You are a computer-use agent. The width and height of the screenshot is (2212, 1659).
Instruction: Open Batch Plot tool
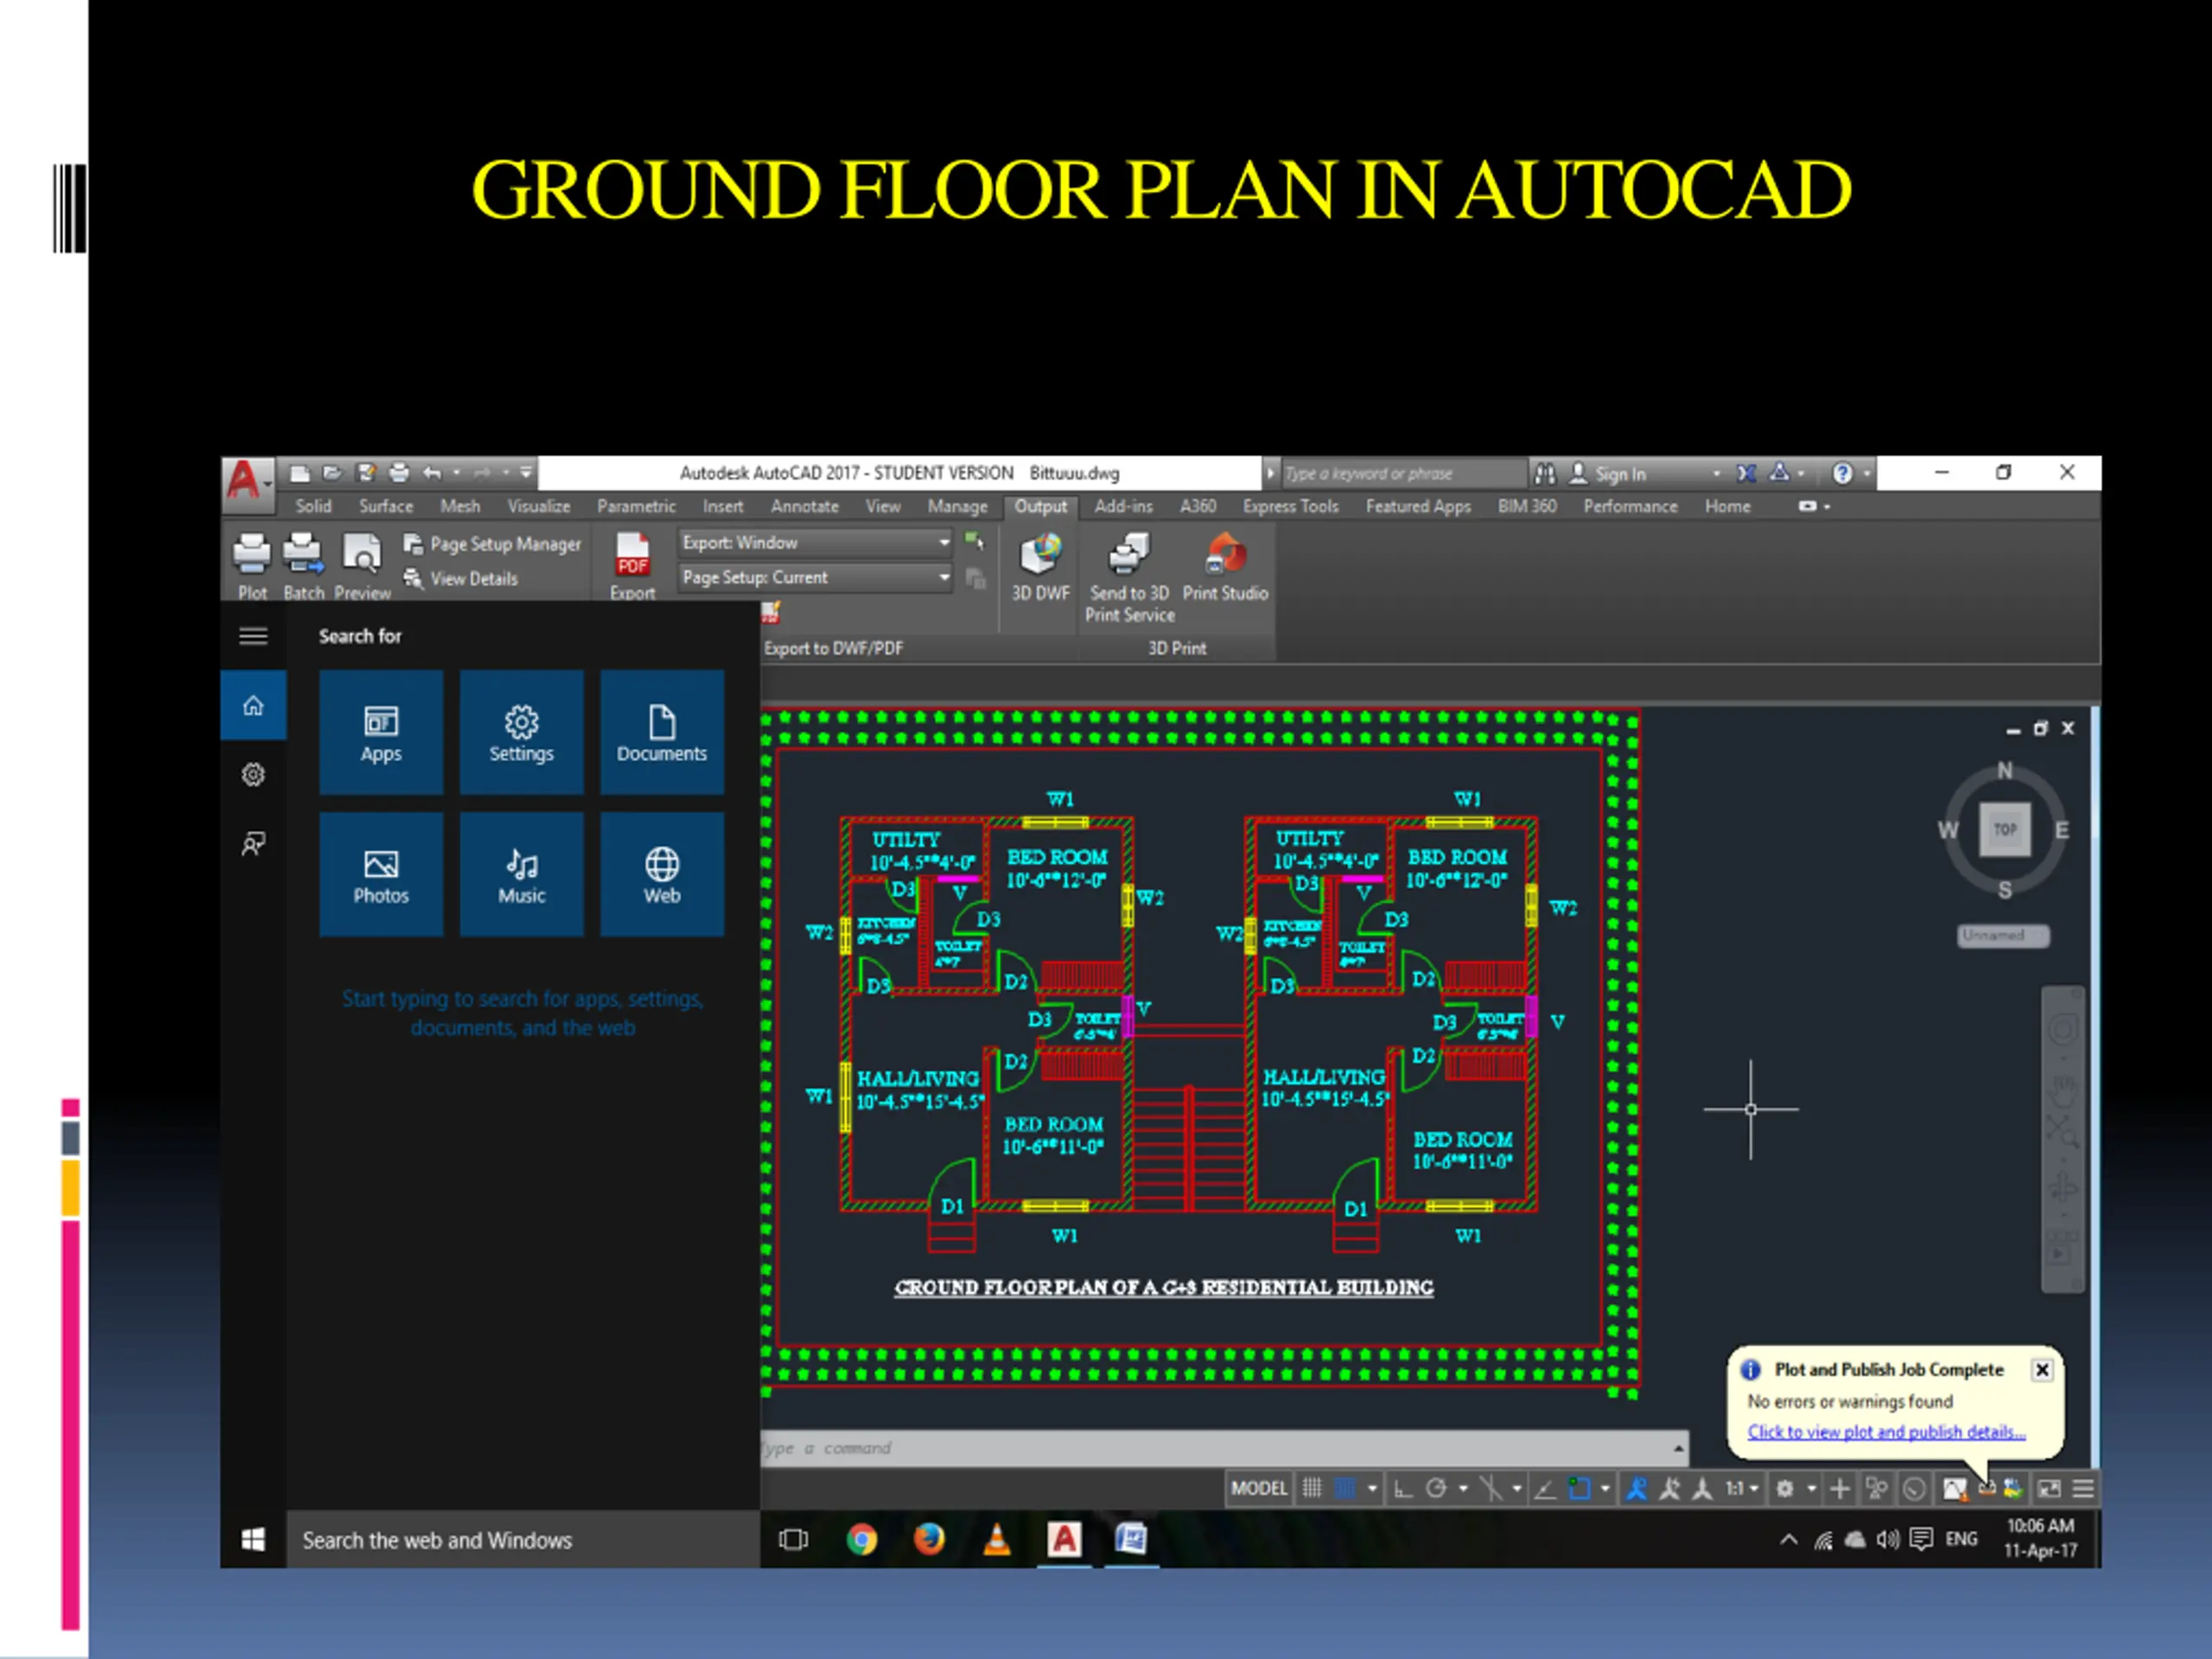[303, 555]
